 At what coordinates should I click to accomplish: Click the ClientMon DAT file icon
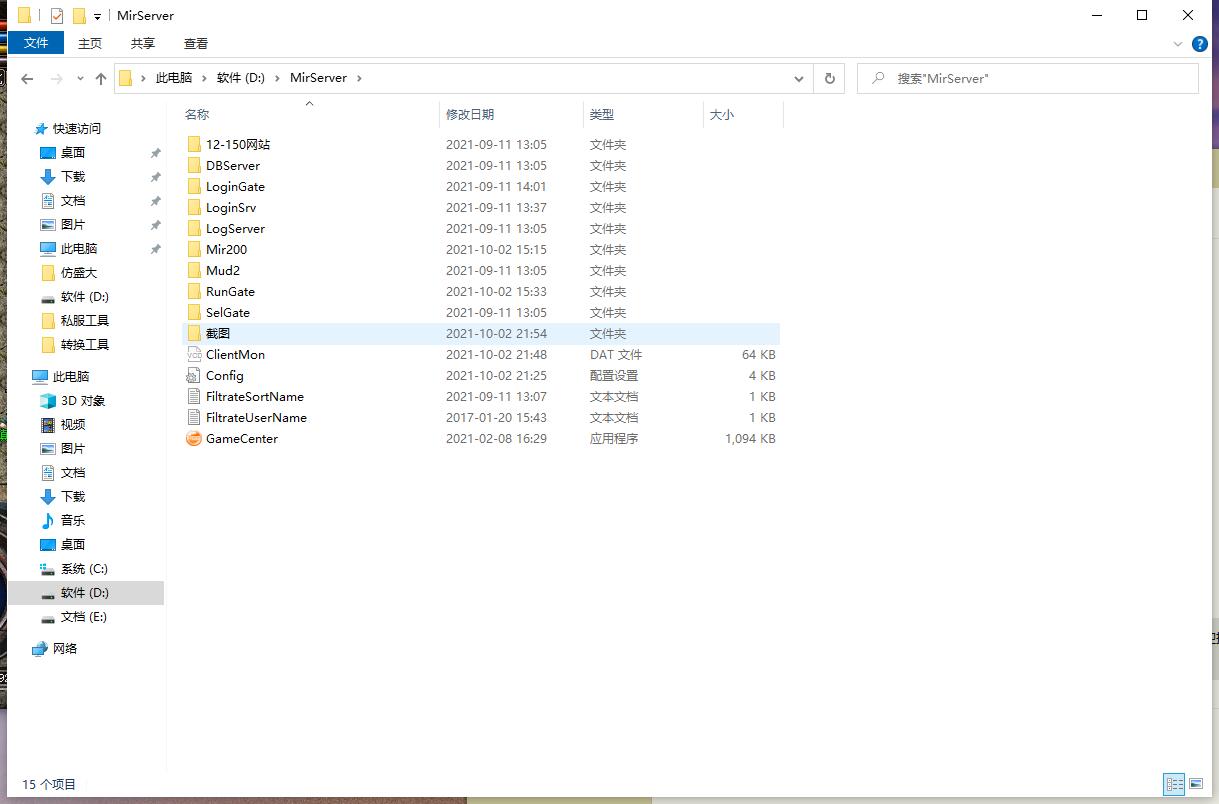(194, 355)
